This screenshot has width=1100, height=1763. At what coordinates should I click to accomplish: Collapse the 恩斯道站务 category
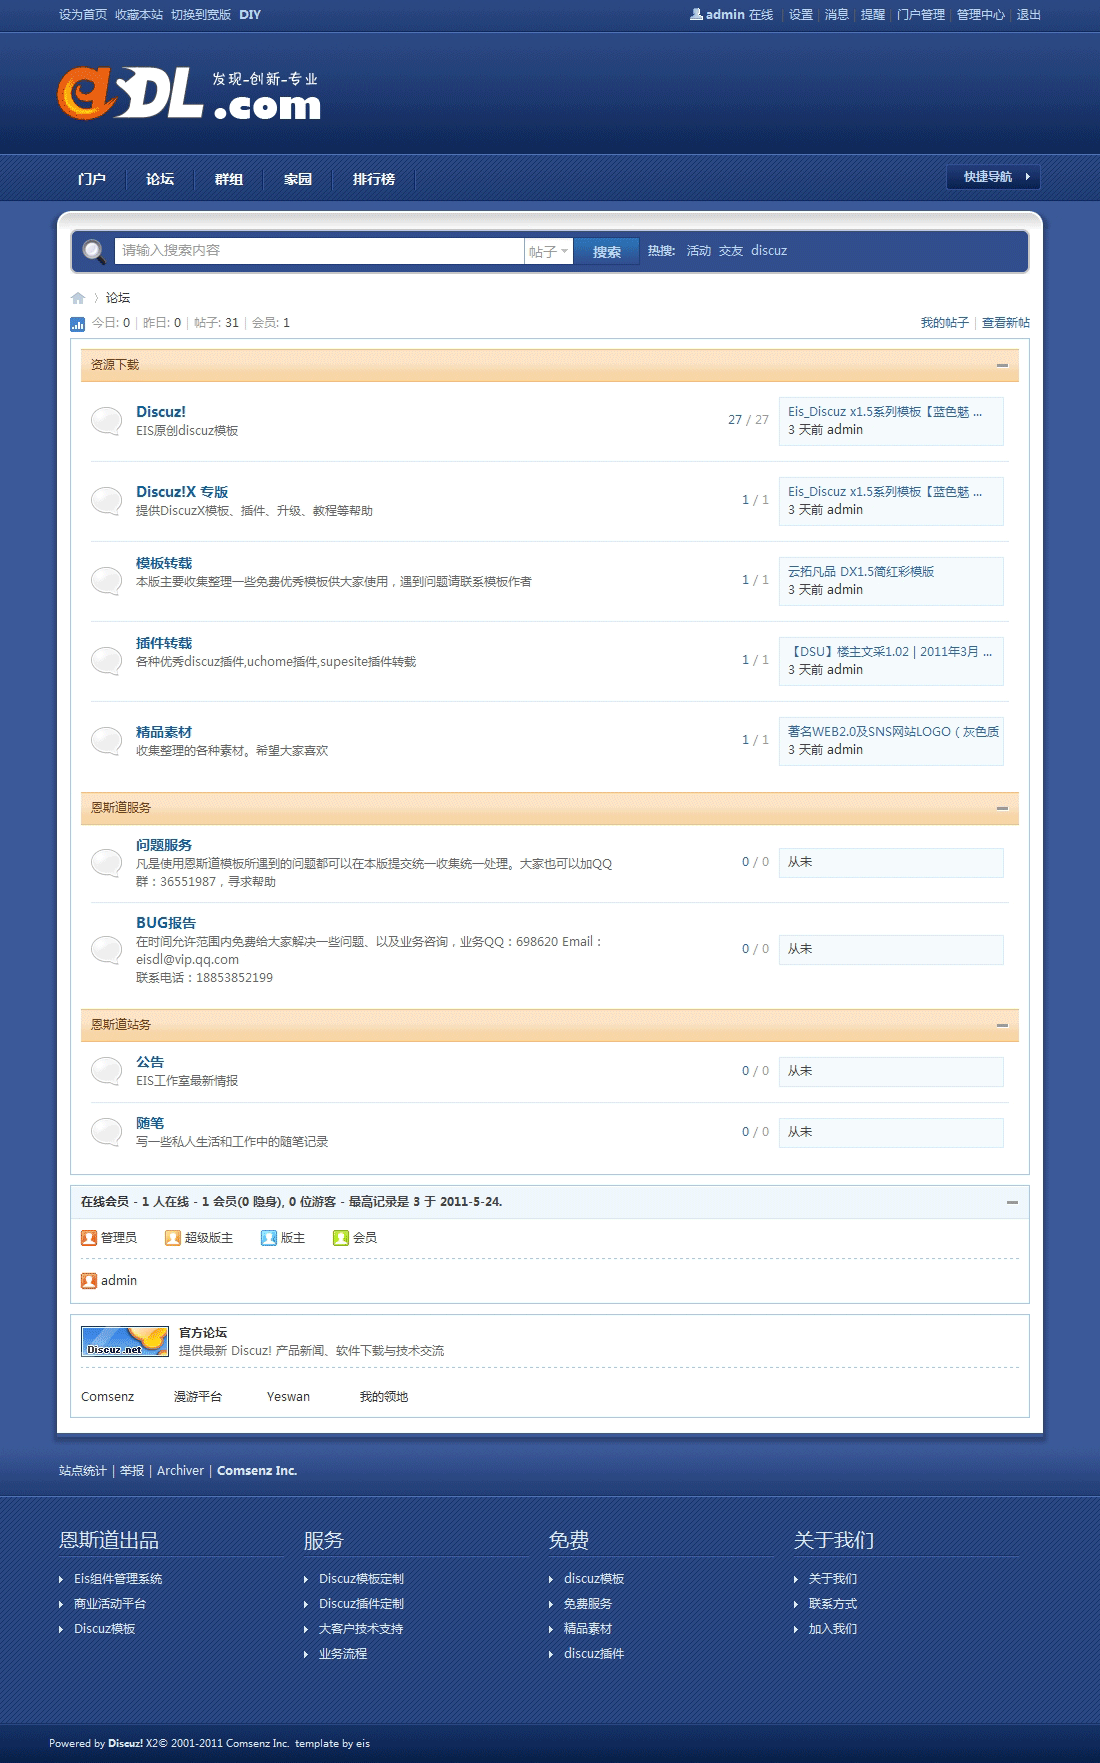[1002, 1025]
